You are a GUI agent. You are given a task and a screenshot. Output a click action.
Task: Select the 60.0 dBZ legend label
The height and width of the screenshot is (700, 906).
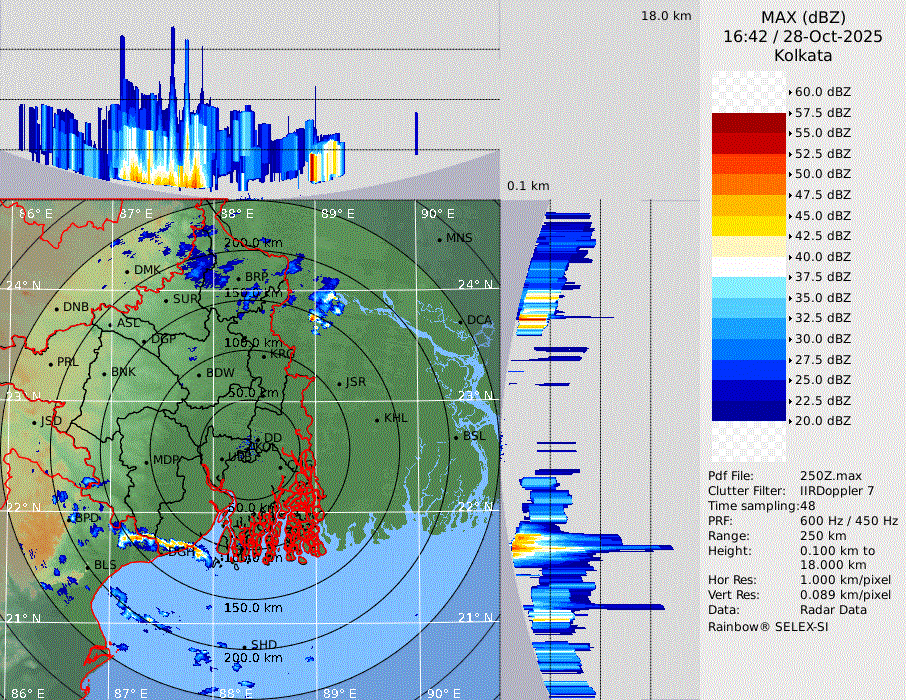[822, 92]
